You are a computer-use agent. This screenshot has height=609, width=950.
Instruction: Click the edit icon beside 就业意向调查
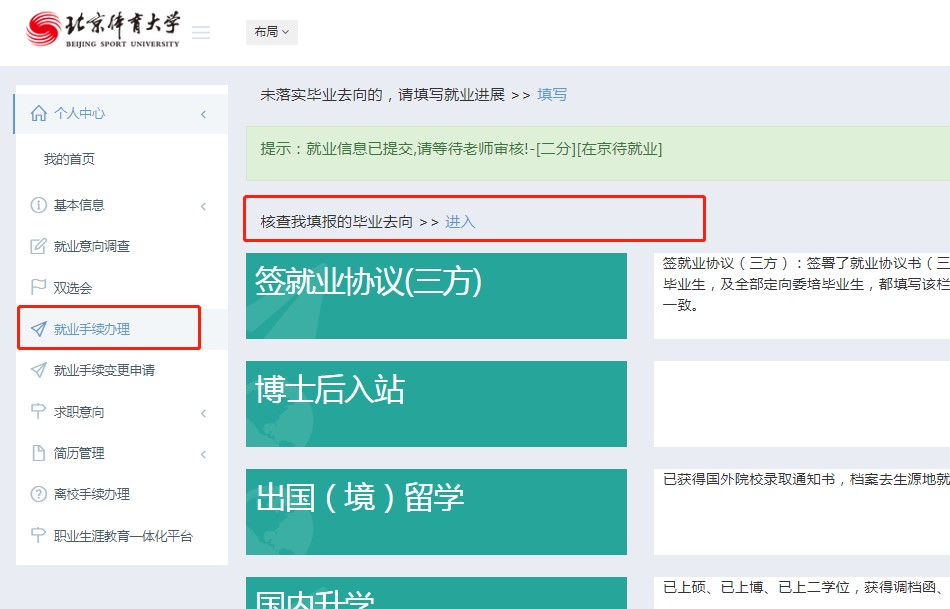39,246
